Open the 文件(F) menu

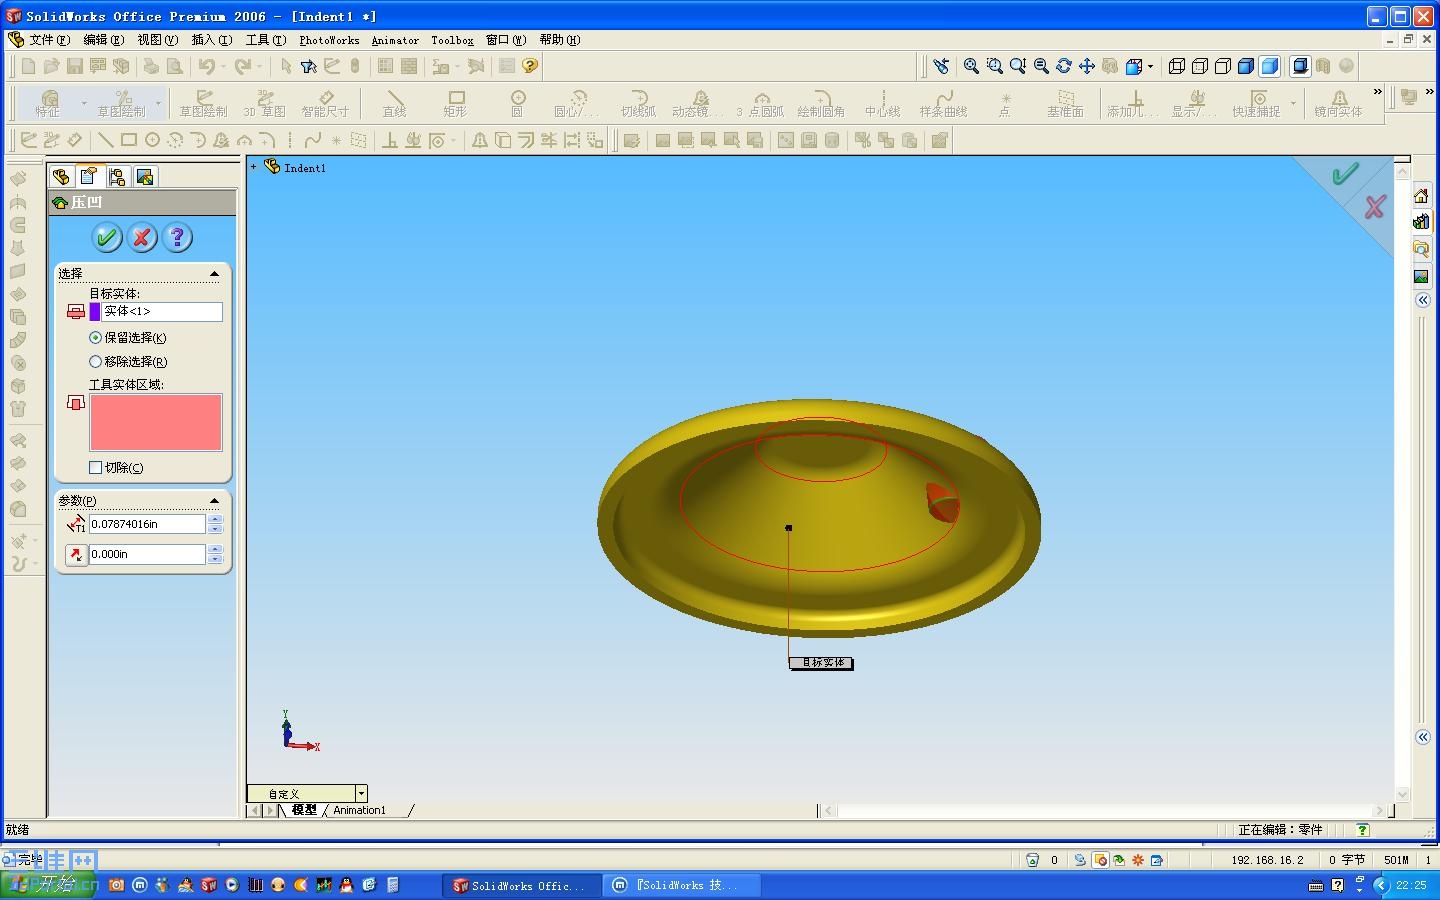(49, 40)
